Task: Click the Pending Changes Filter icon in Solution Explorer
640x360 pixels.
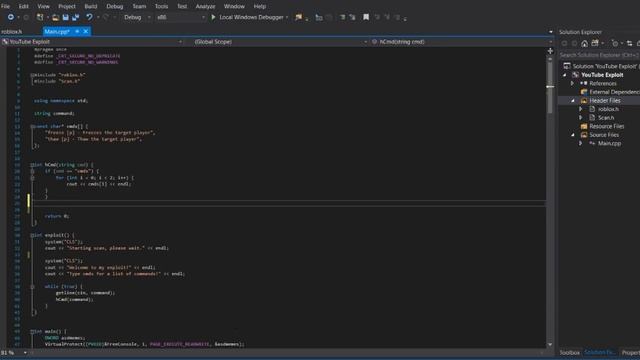Action: [x=615, y=43]
